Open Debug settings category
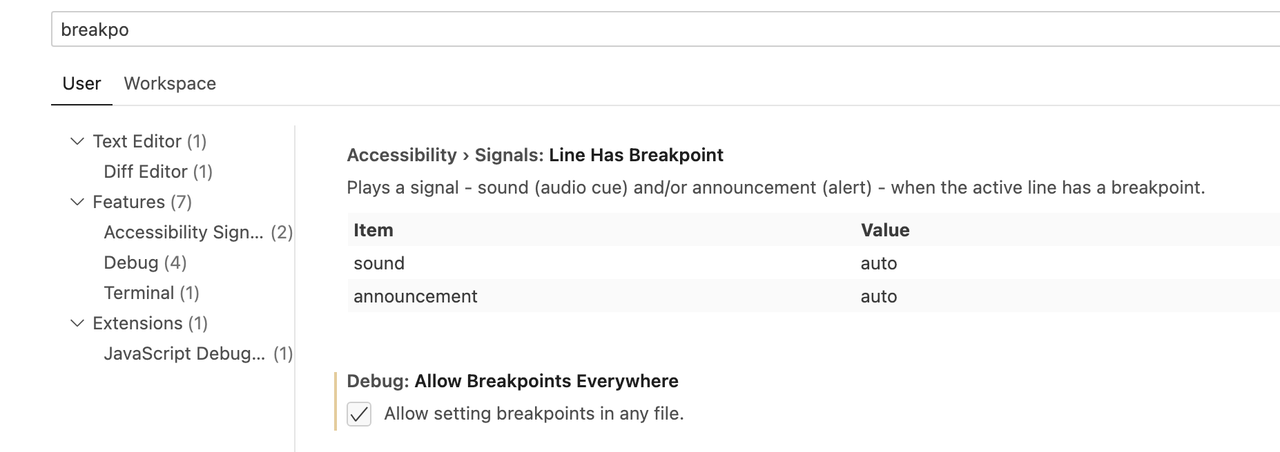This screenshot has width=1280, height=452. (131, 263)
